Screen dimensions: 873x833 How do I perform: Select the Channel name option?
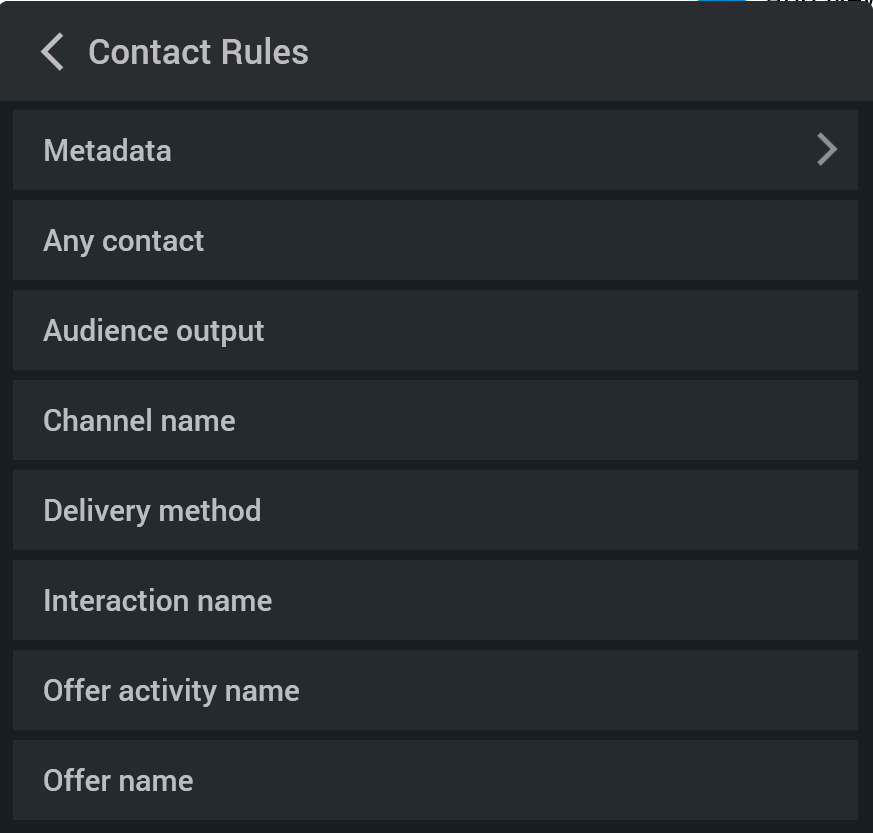click(435, 420)
